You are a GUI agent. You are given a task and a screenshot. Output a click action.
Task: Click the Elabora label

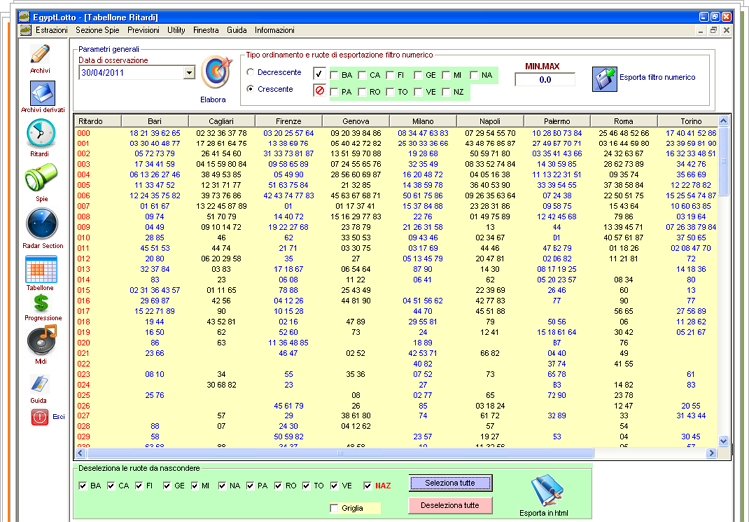213,99
